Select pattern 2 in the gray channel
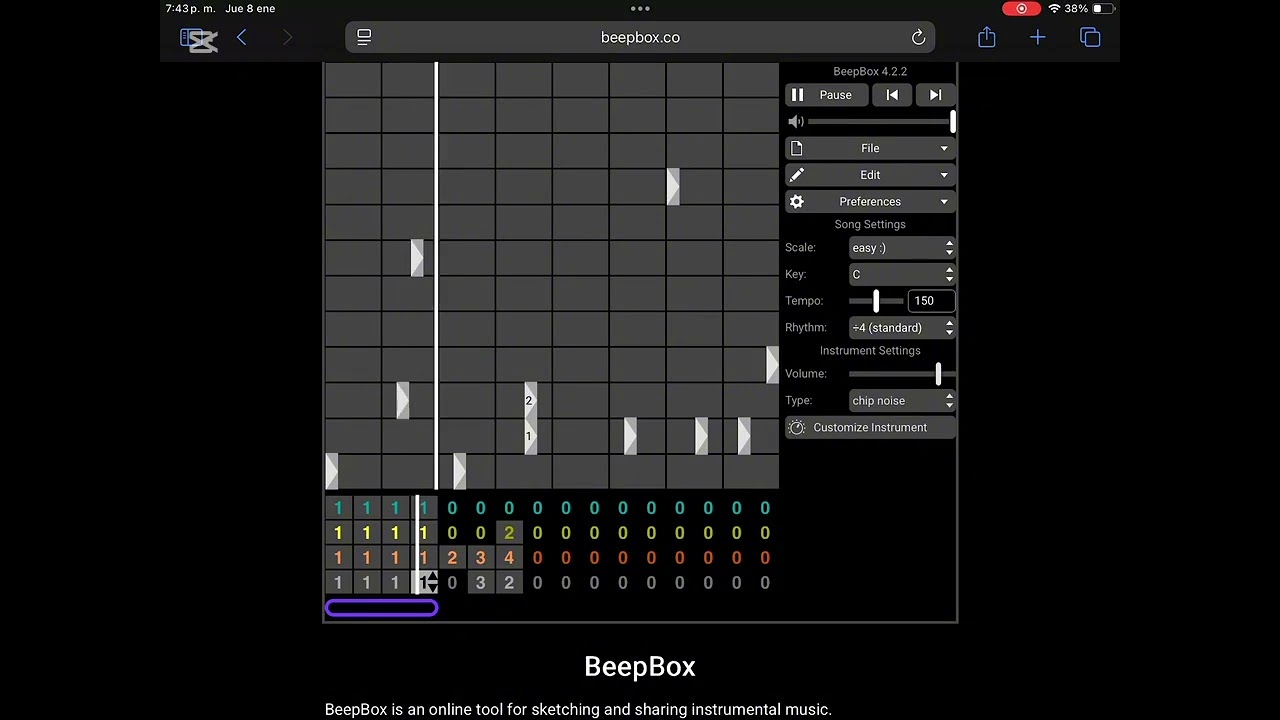Viewport: 1280px width, 720px height. point(509,583)
